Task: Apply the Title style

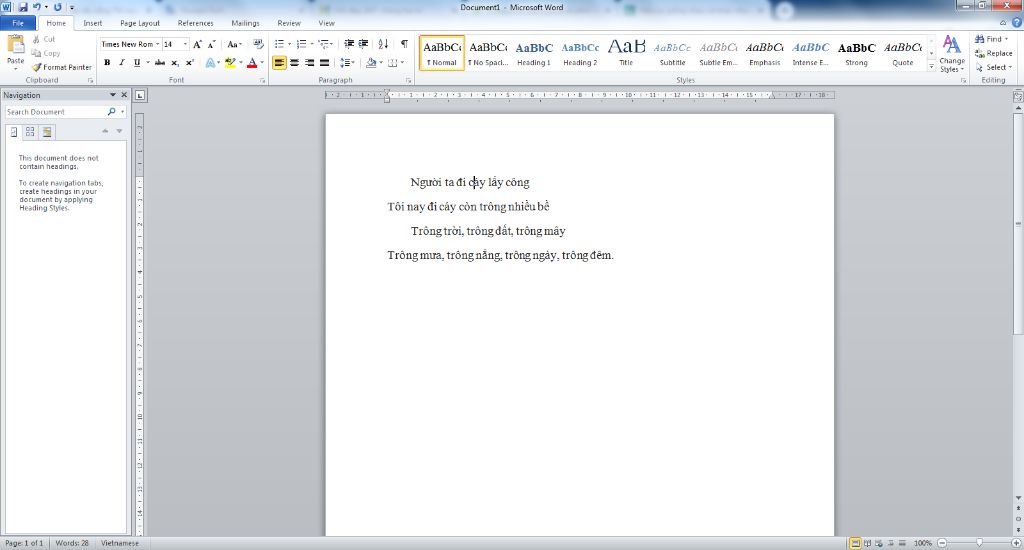Action: 626,53
